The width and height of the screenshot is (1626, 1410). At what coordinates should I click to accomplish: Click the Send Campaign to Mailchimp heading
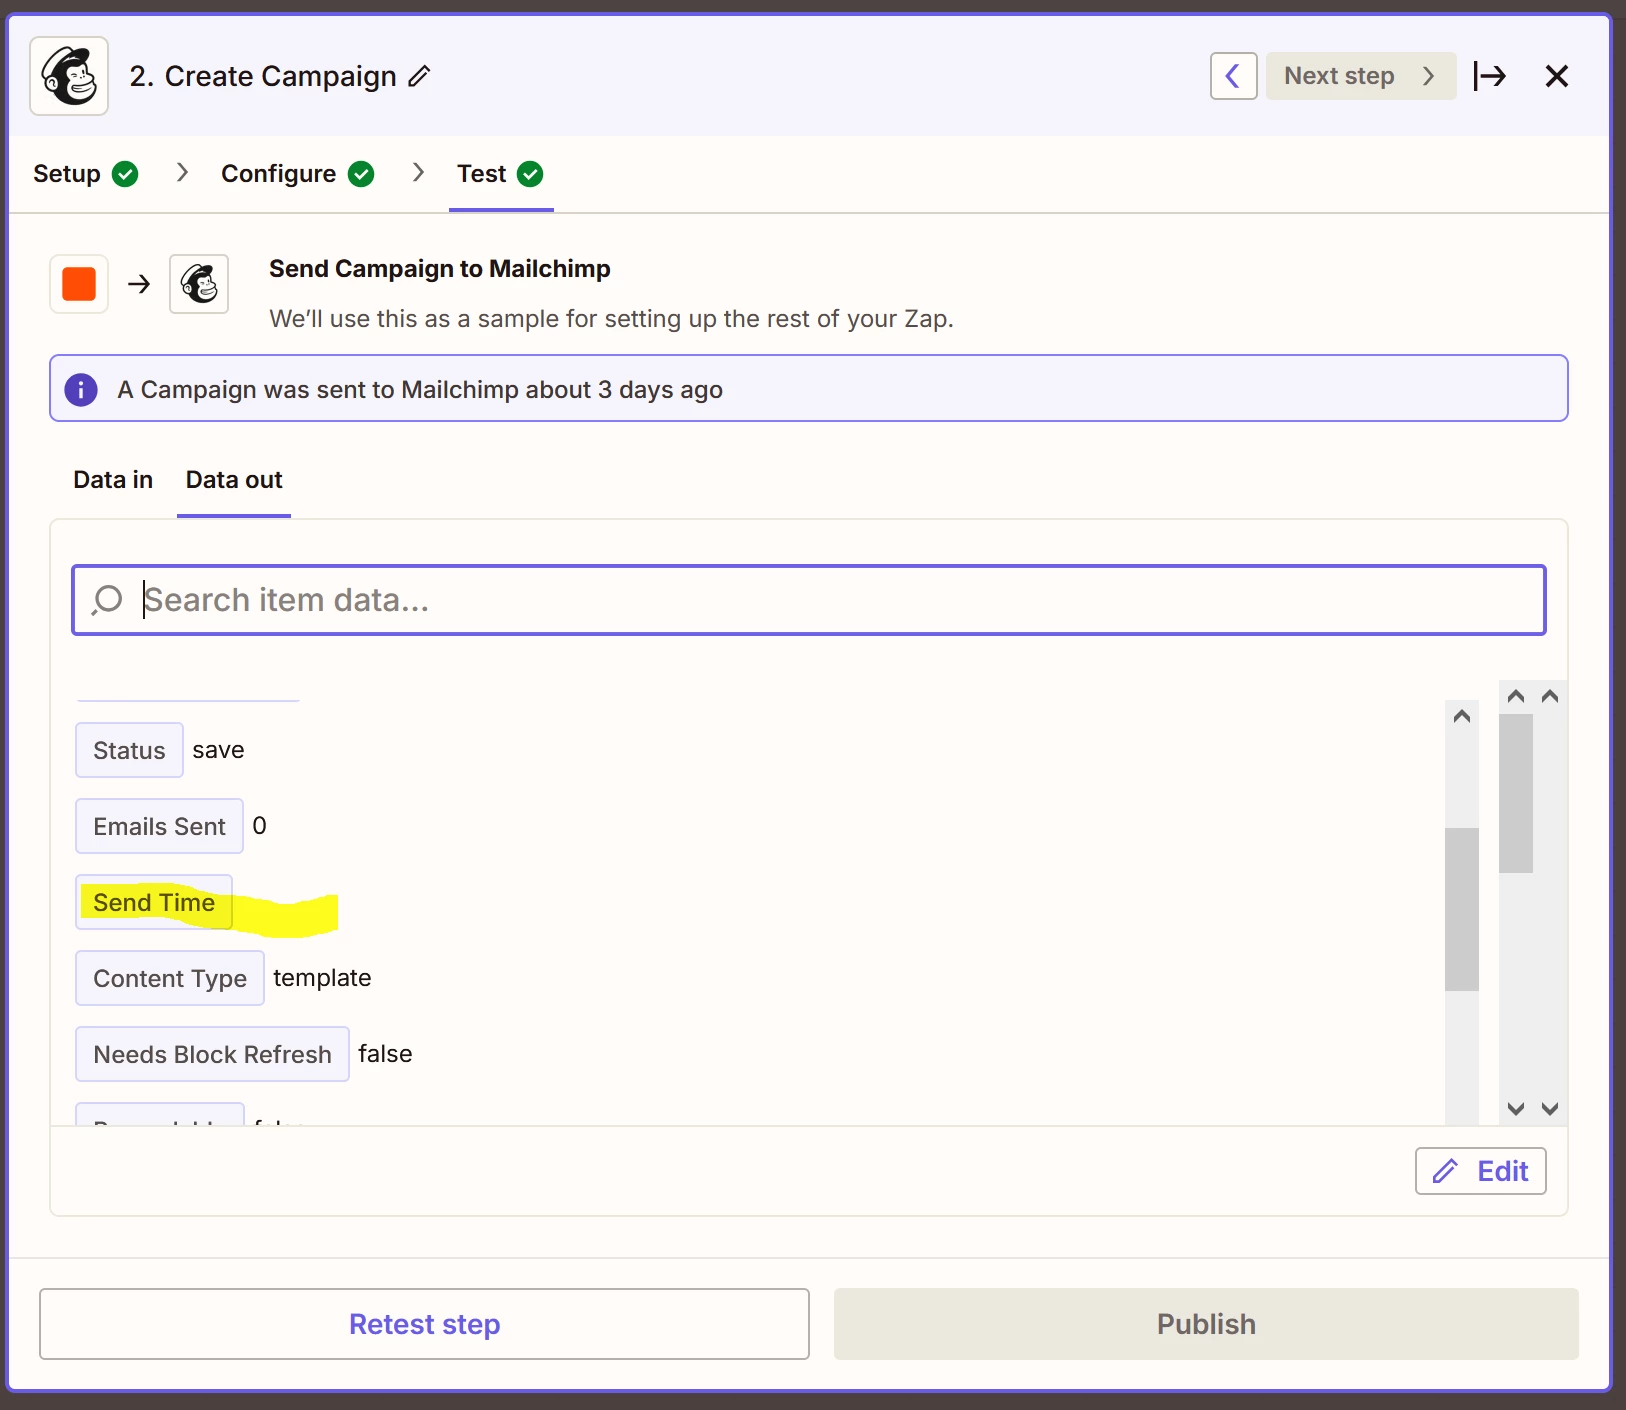(x=440, y=269)
